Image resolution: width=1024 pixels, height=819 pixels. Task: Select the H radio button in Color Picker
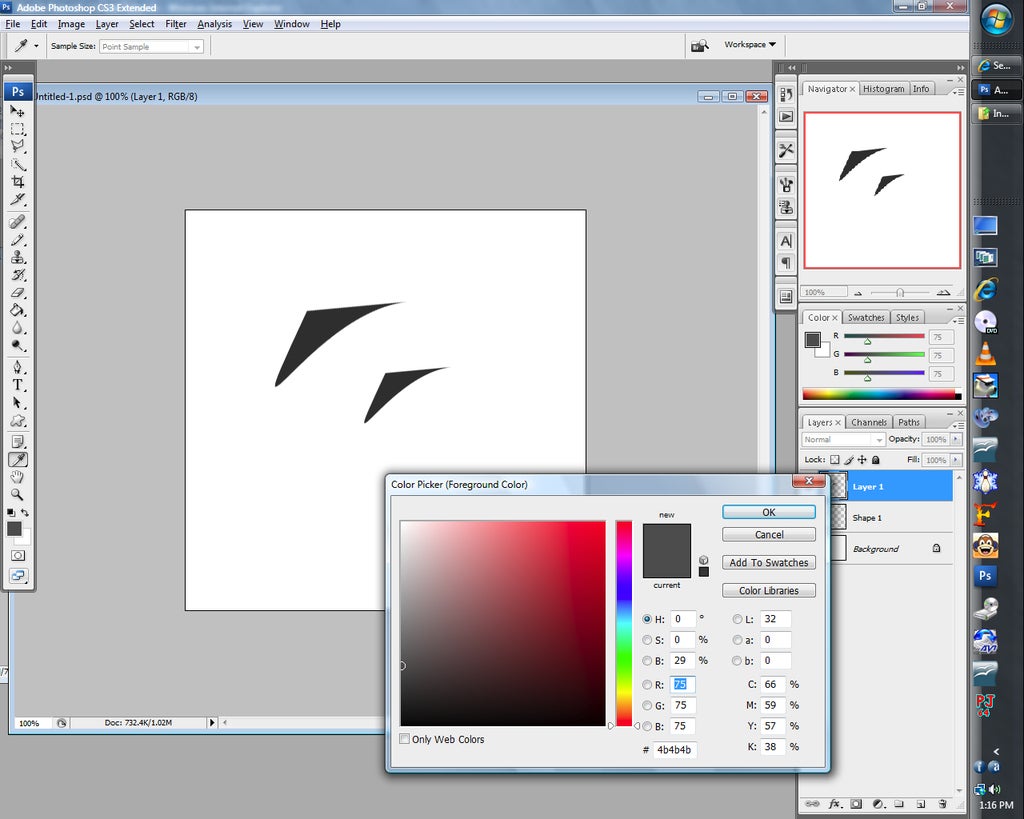648,619
